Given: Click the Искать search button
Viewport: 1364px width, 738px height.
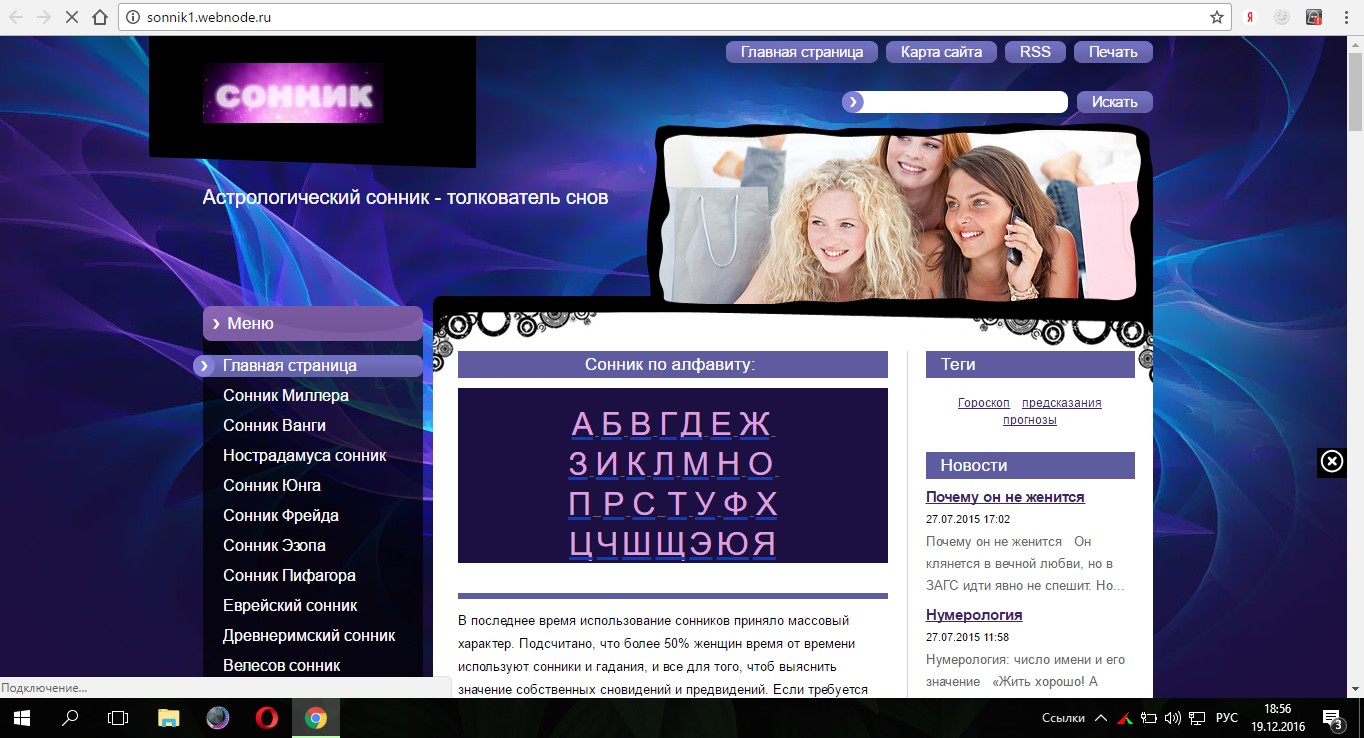Looking at the screenshot, I should [x=1115, y=102].
